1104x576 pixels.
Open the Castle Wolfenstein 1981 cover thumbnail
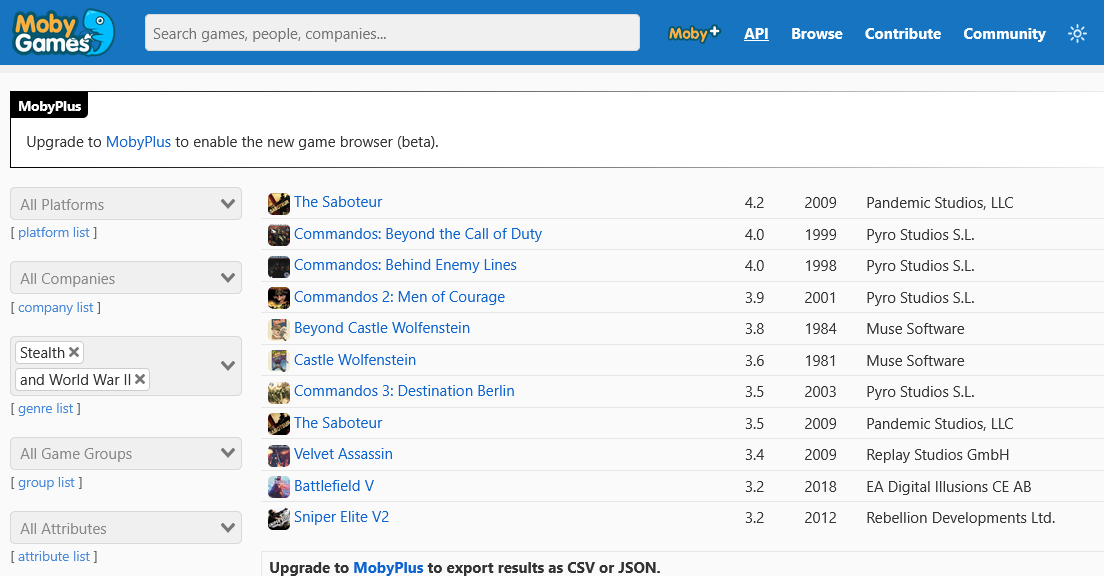pyautogui.click(x=279, y=361)
